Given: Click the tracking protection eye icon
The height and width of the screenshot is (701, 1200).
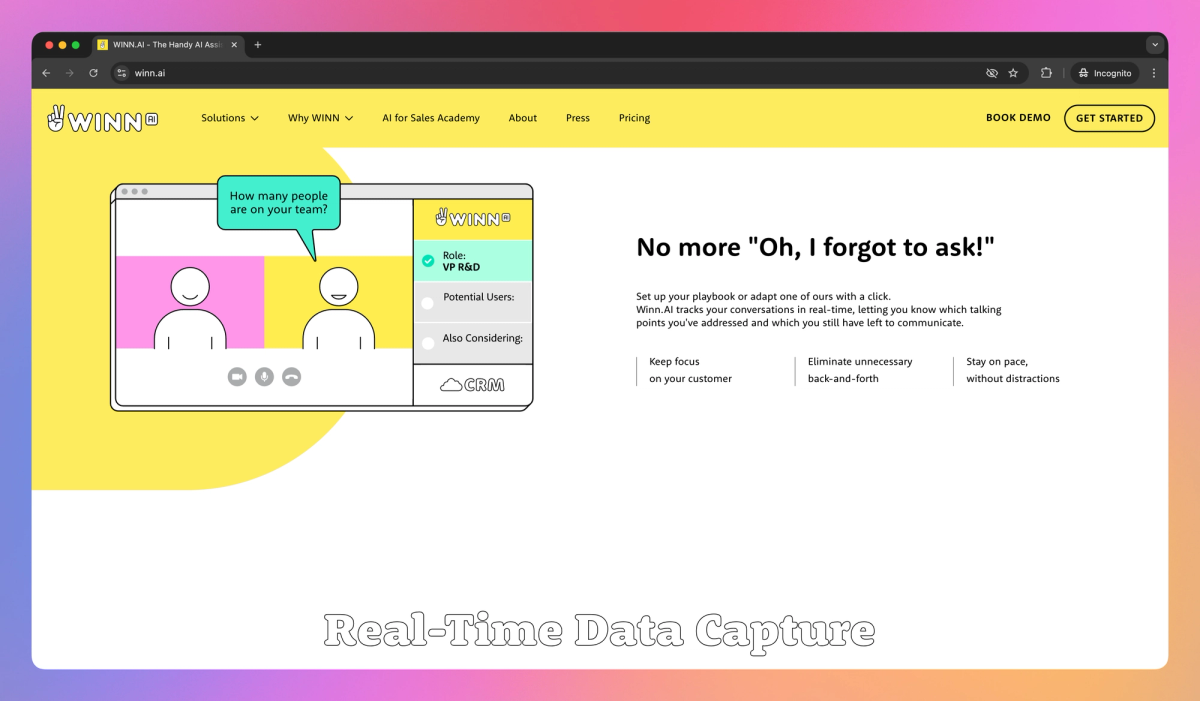Looking at the screenshot, I should tap(992, 73).
